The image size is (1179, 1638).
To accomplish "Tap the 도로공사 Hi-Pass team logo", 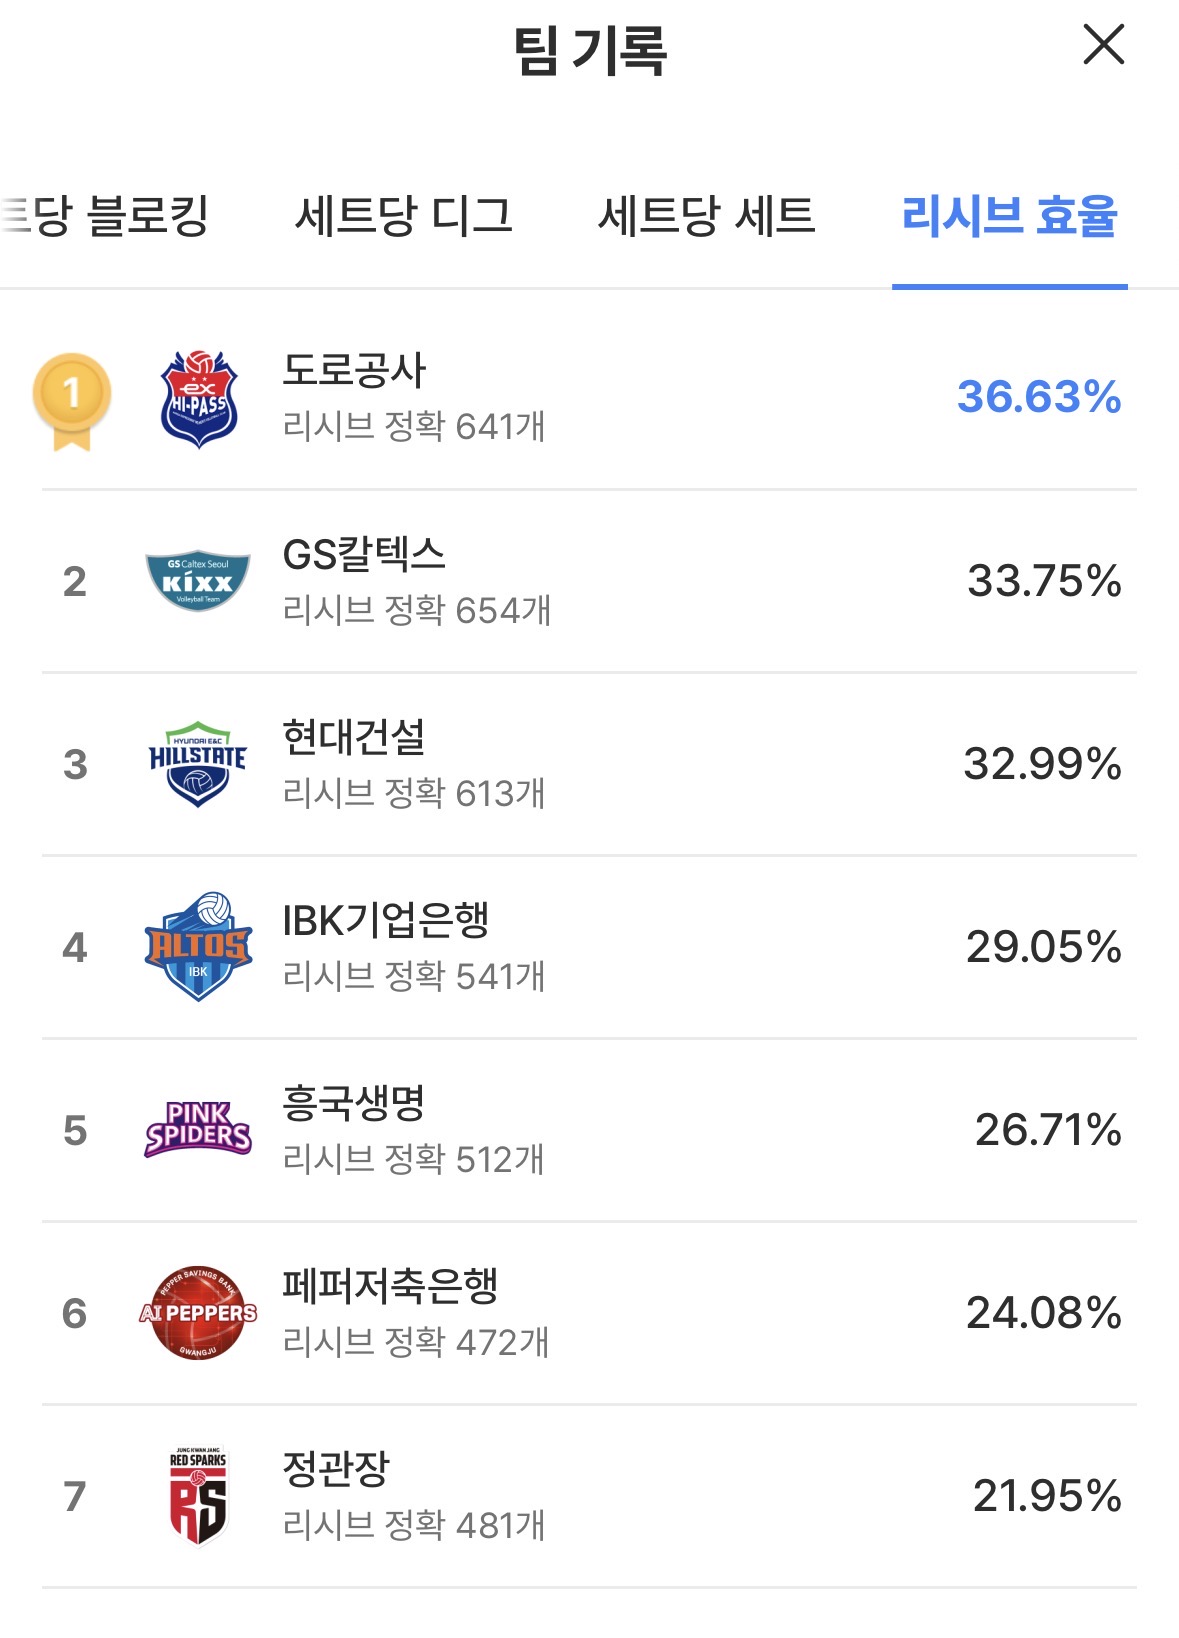I will [x=198, y=399].
